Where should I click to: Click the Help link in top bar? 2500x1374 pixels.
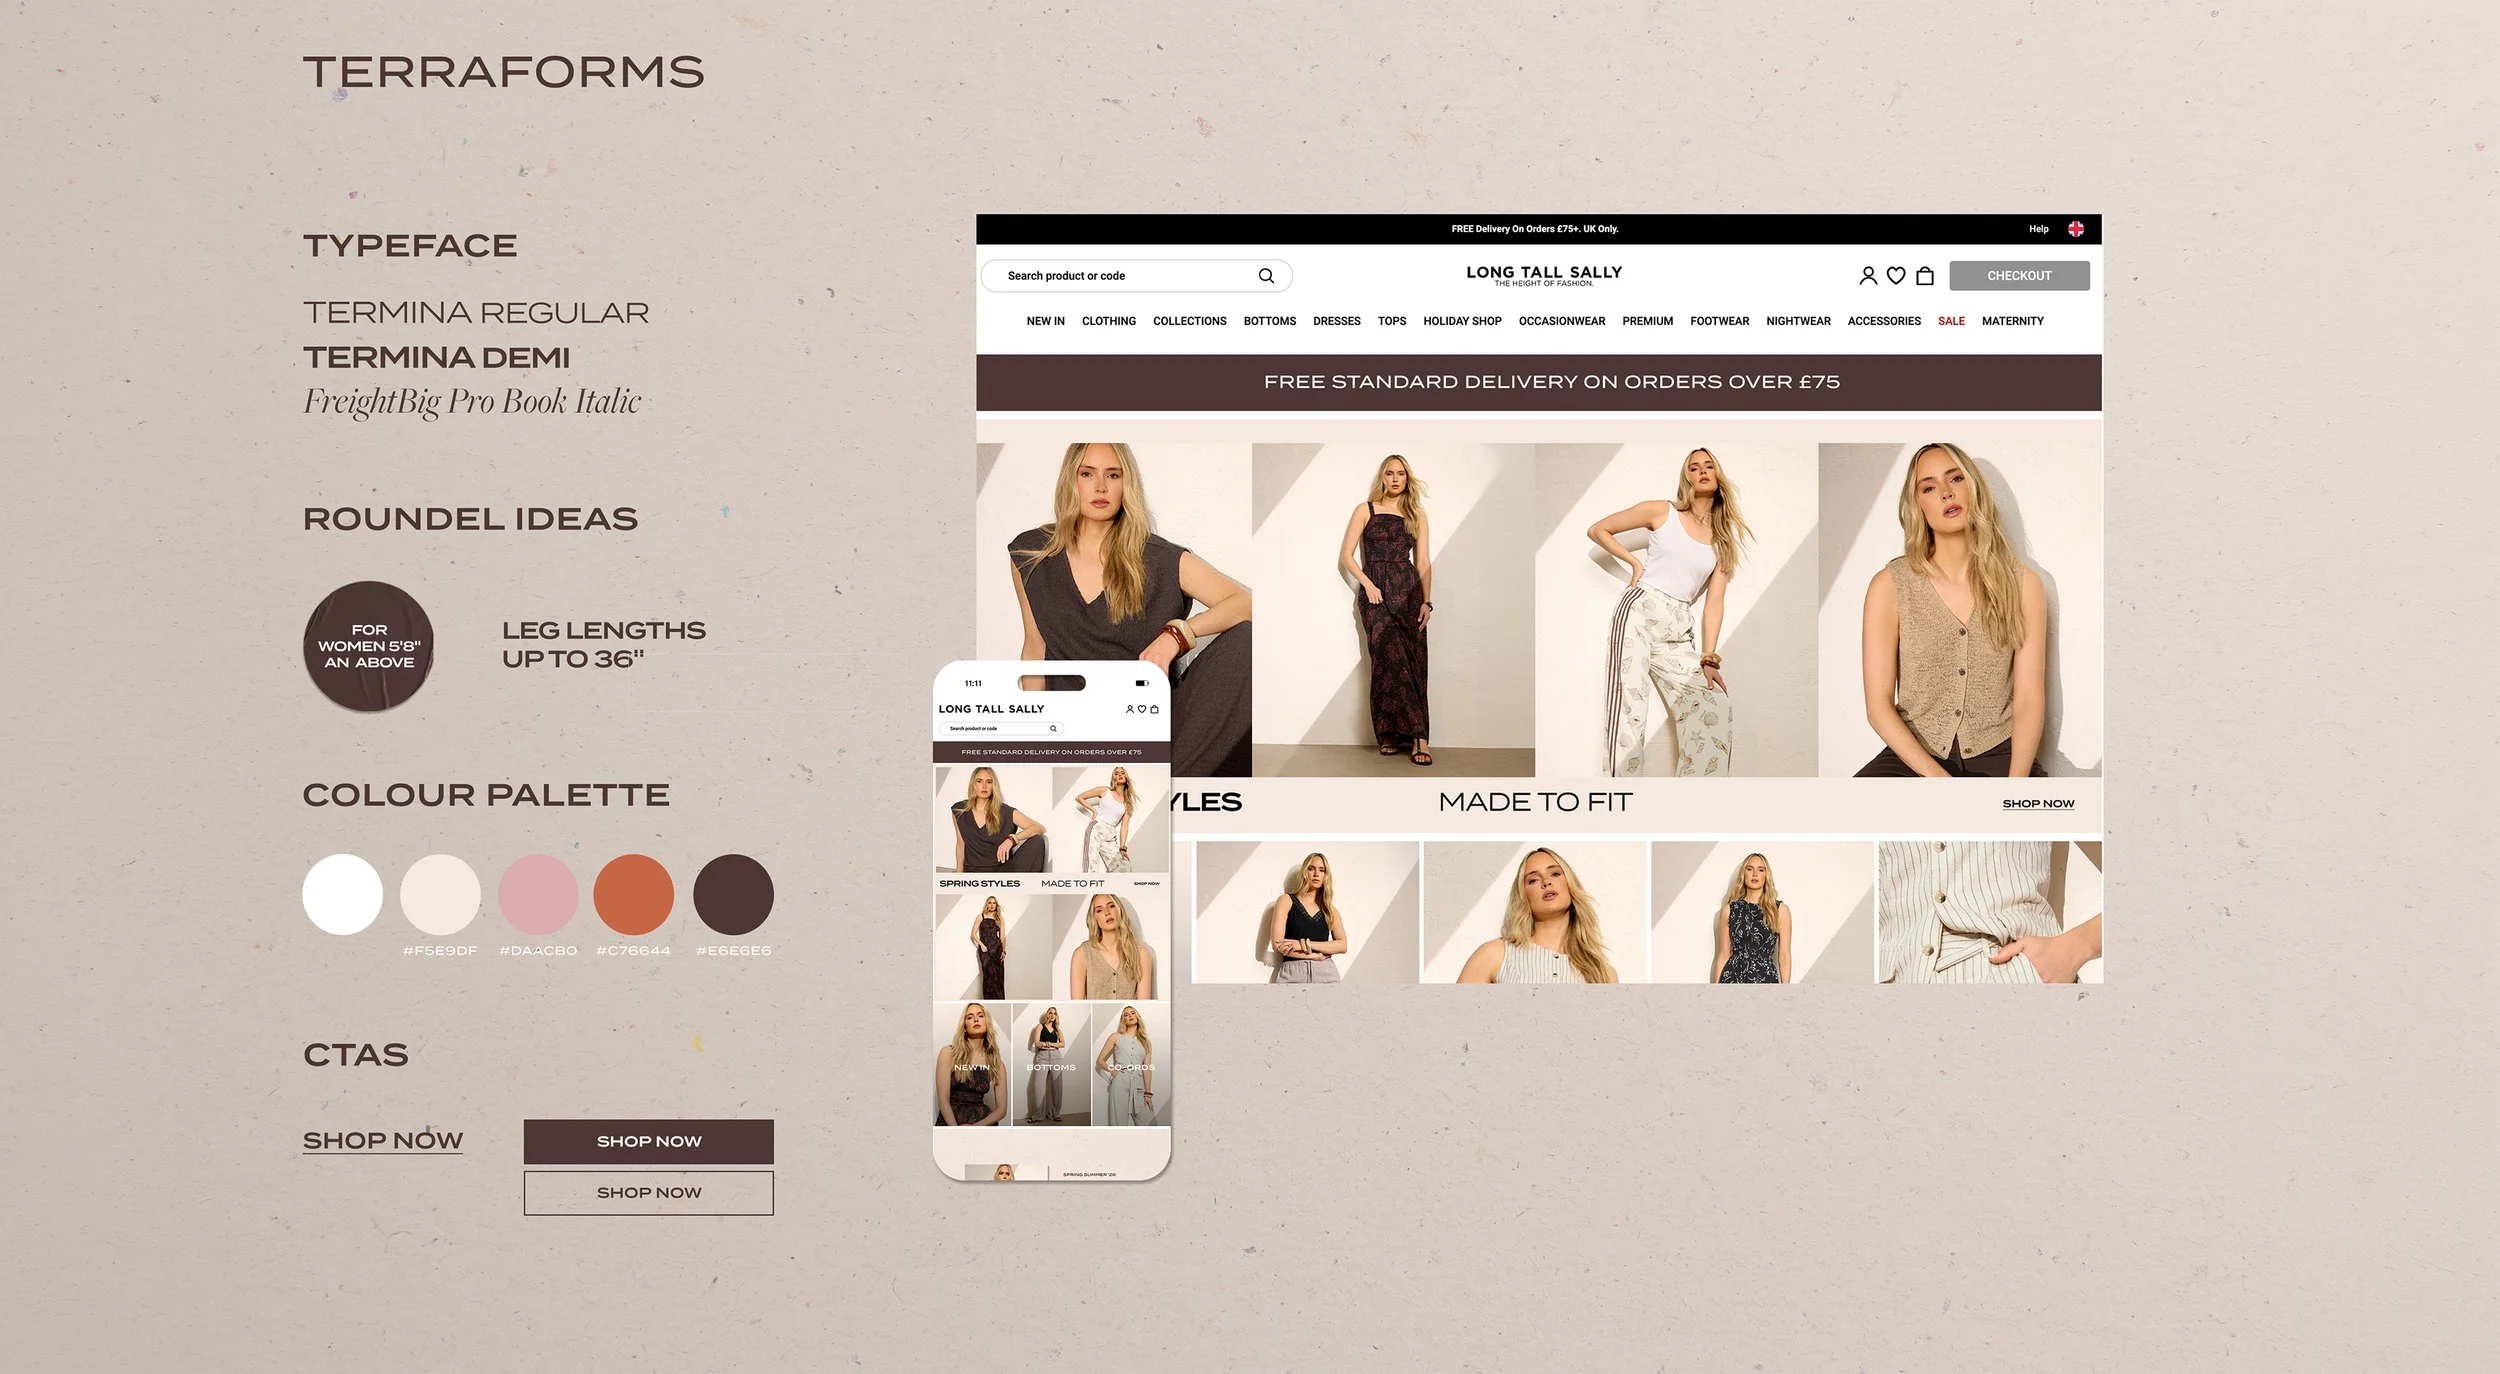(2038, 229)
